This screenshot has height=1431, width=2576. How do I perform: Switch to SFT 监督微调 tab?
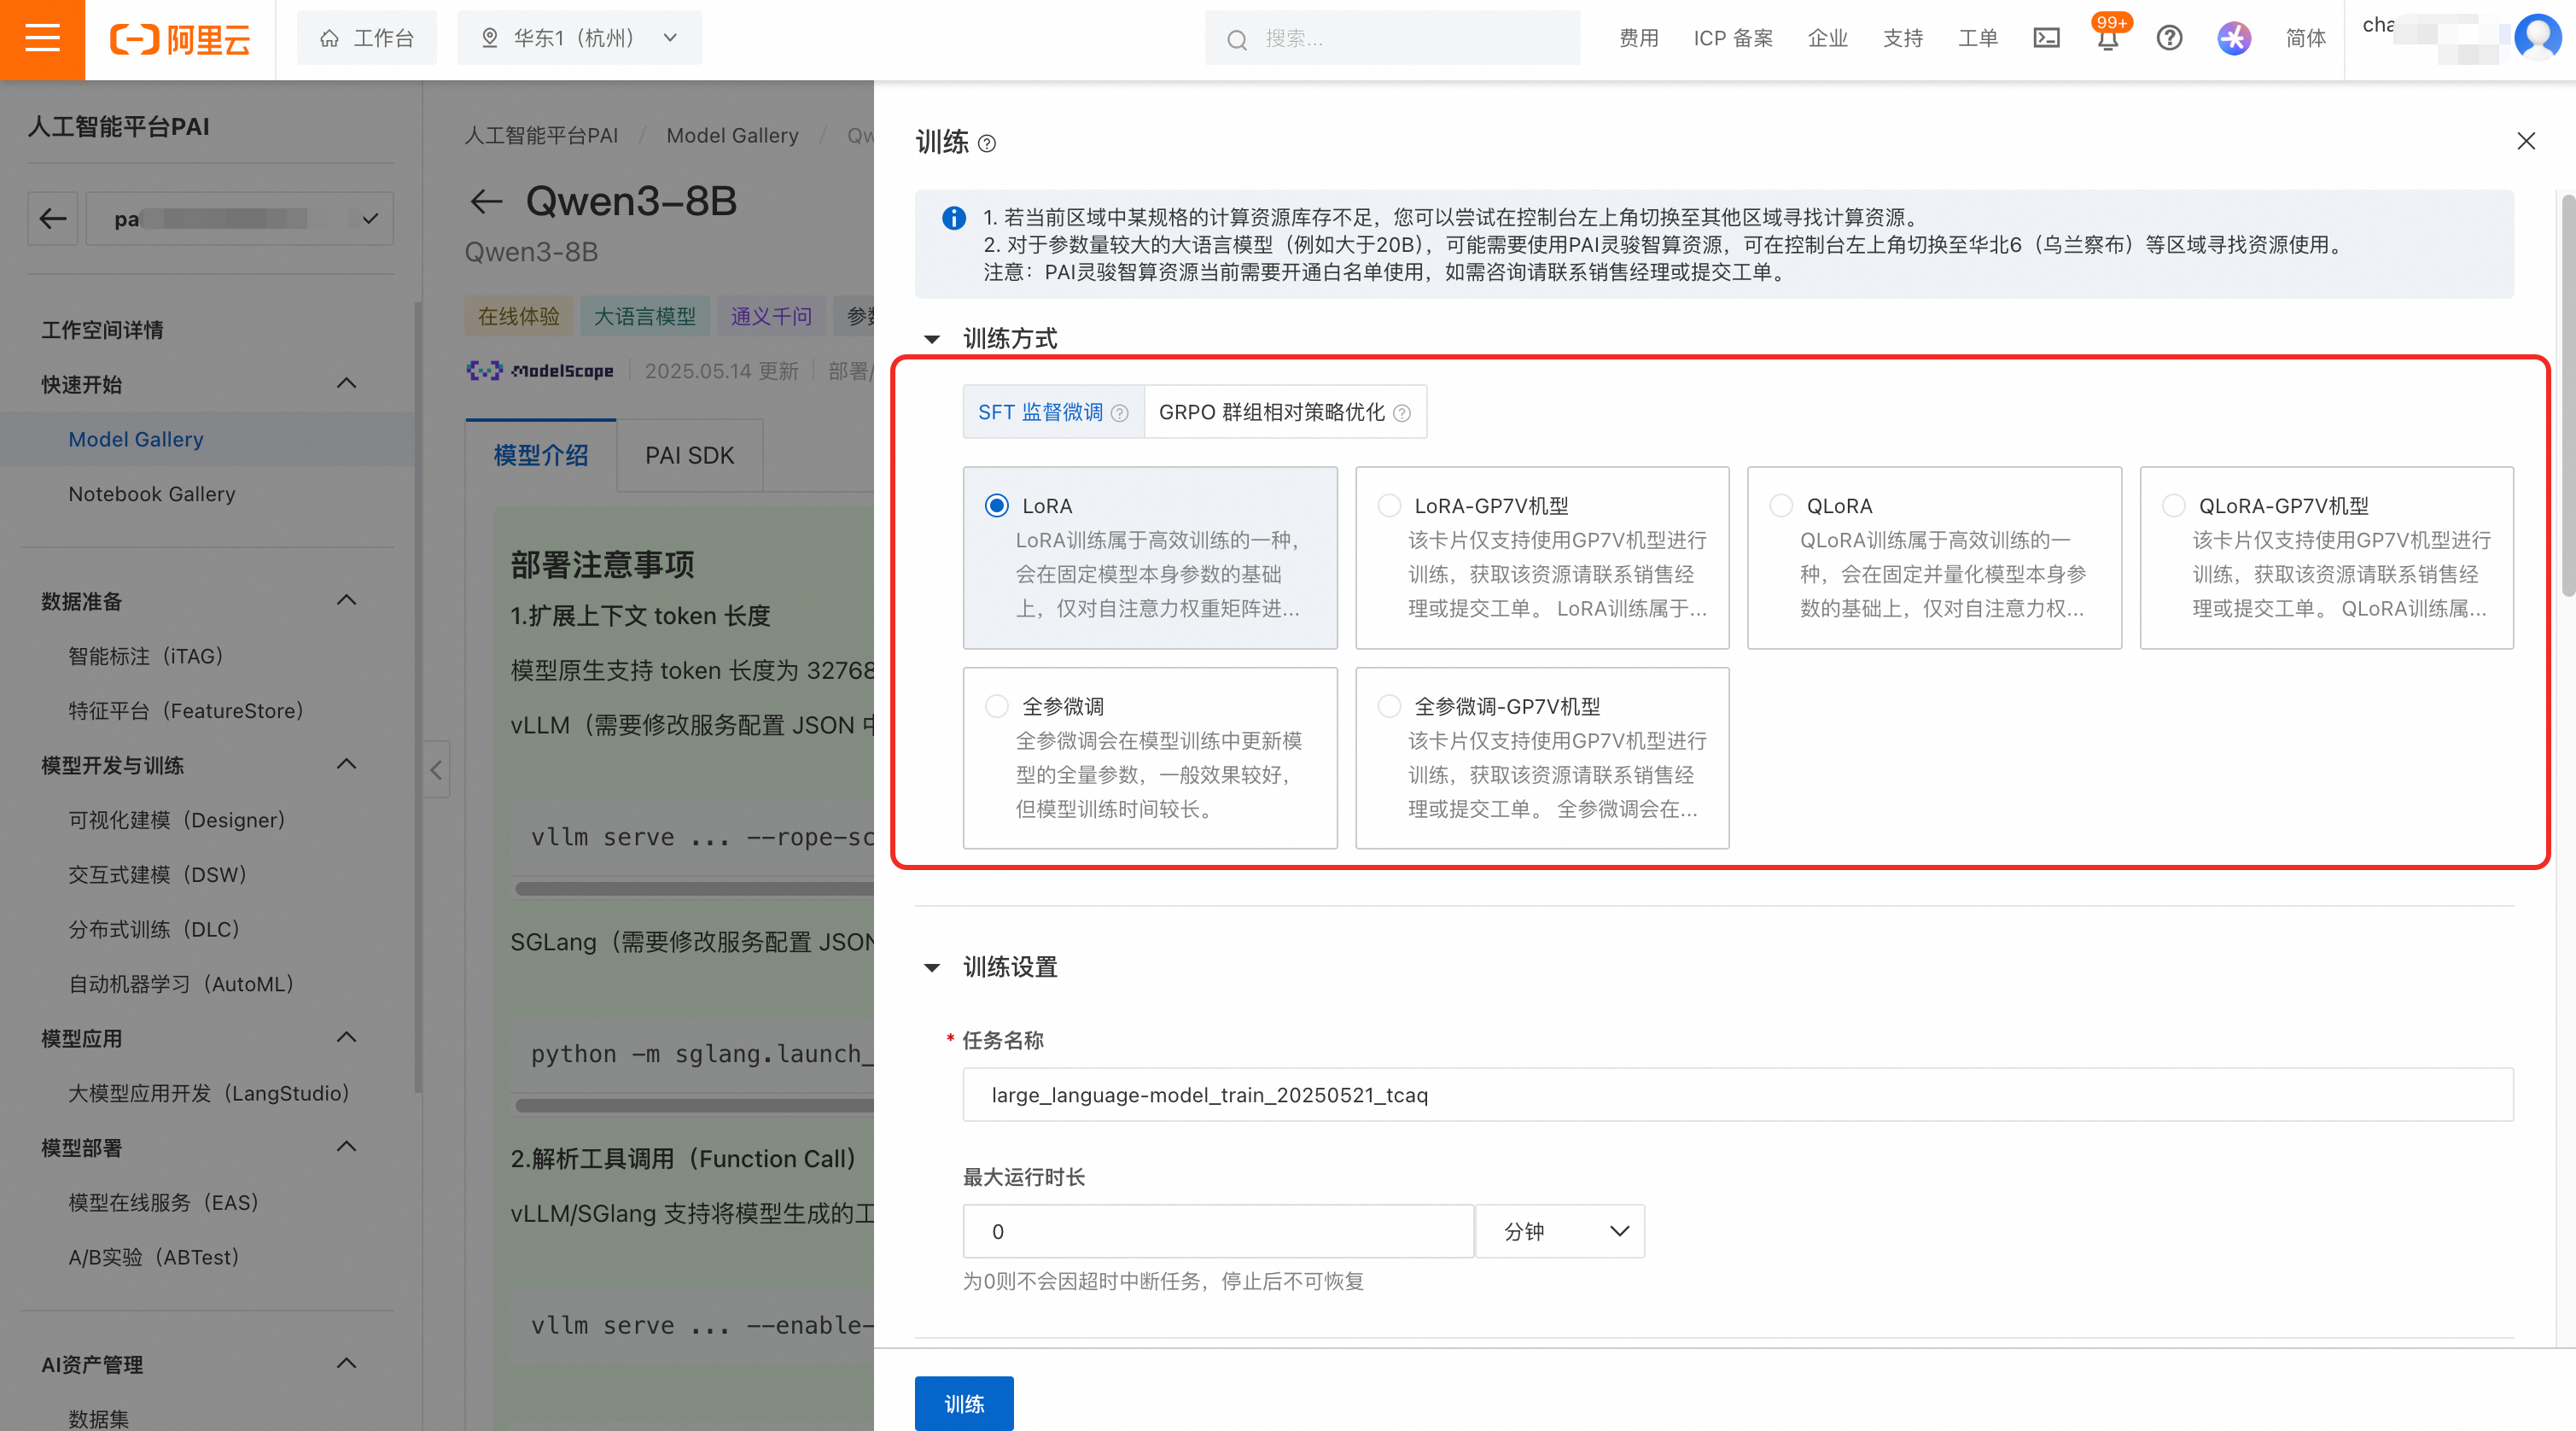[x=1054, y=412]
